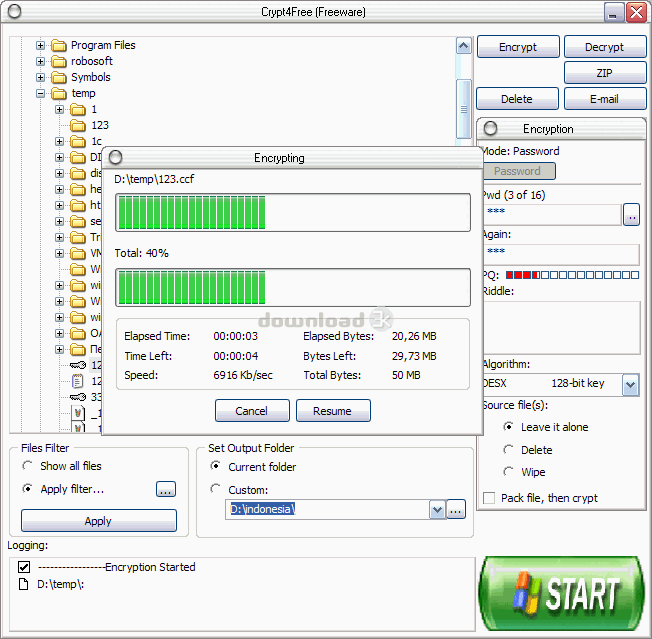The image size is (652, 639).
Task: Click the Riddle text field
Action: [560, 327]
